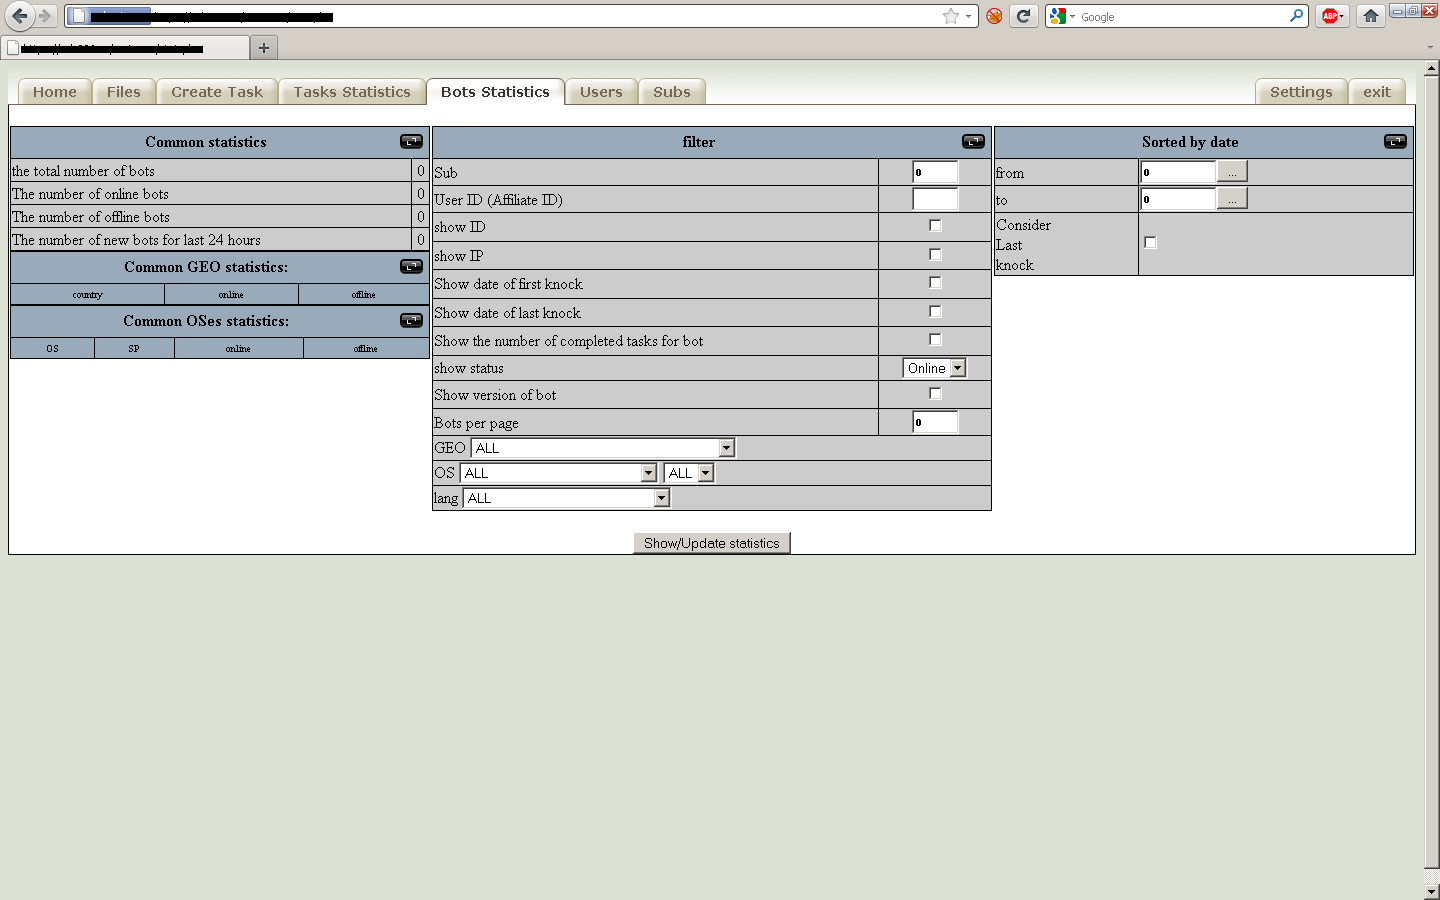
Task: Collapse the Sorted by date panel
Action: click(1395, 142)
